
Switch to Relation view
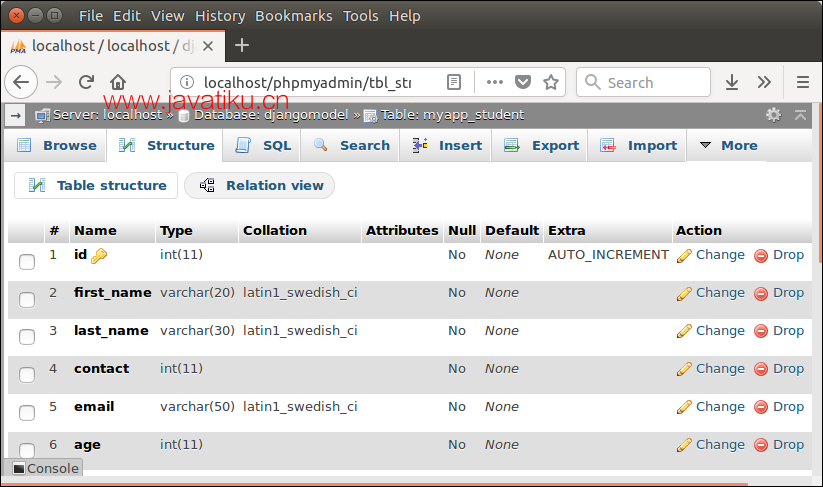pyautogui.click(x=260, y=185)
